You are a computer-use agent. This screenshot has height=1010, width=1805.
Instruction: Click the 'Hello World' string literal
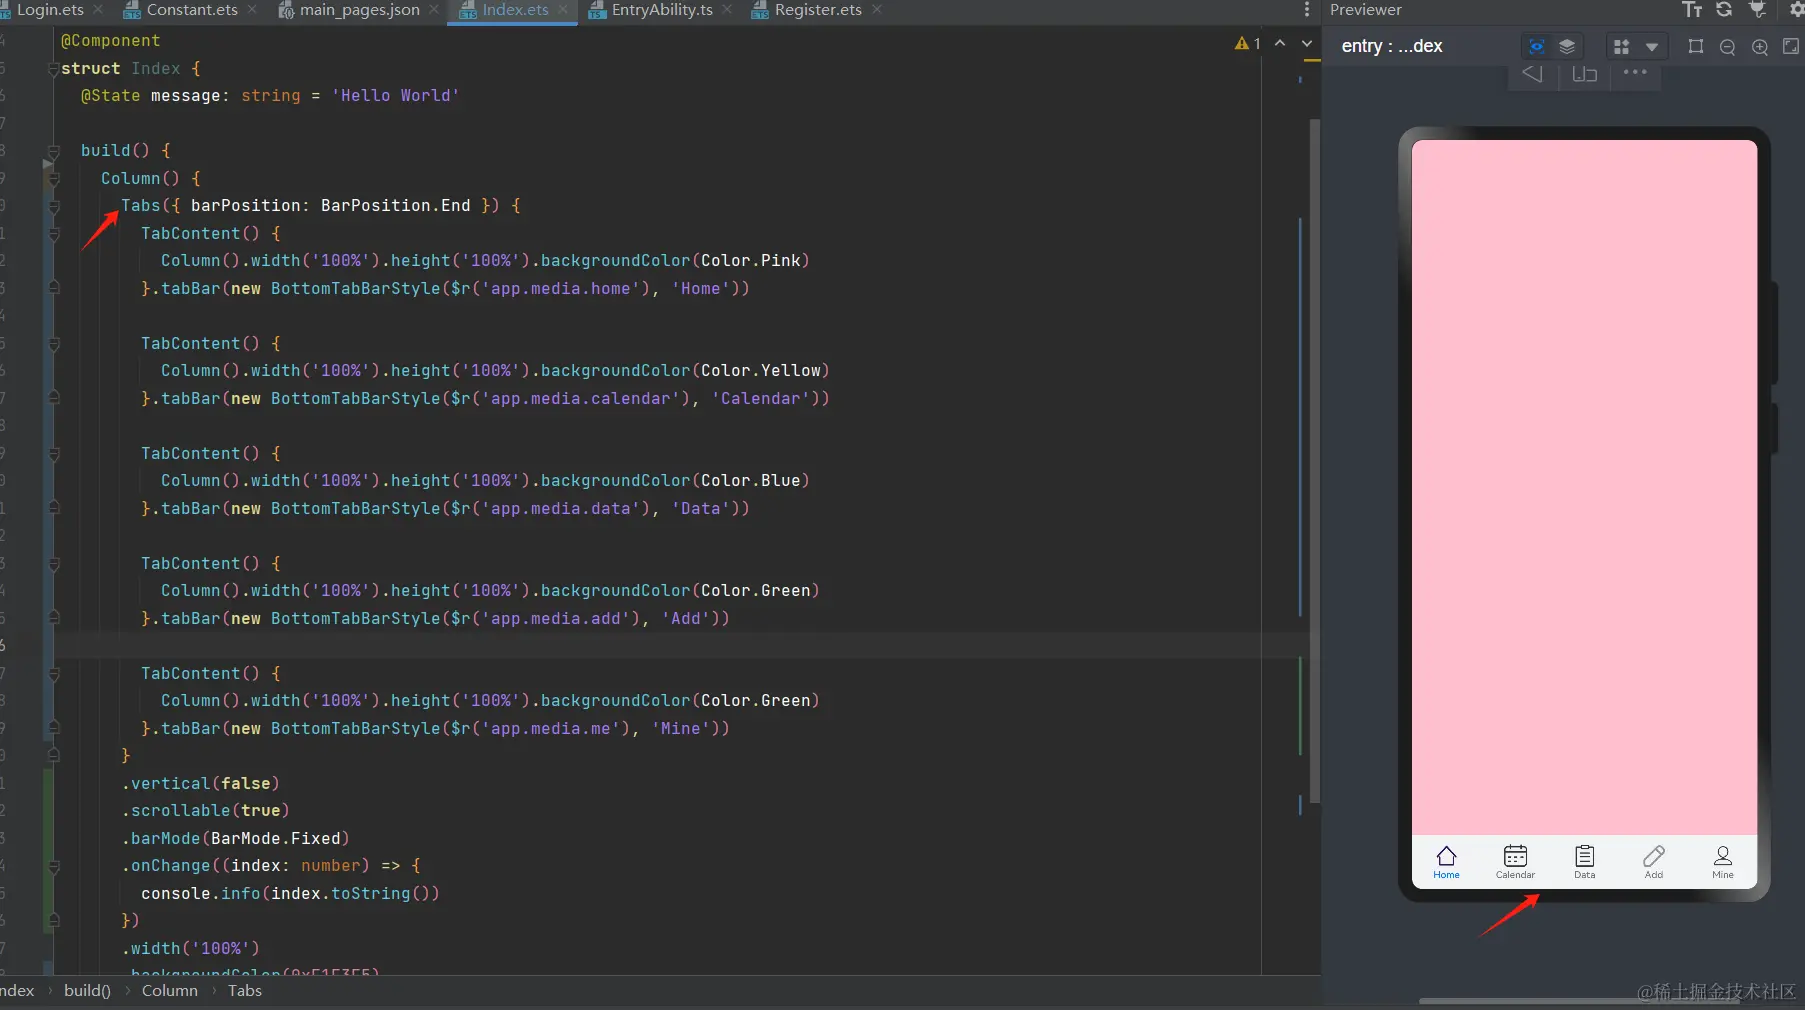tap(396, 96)
